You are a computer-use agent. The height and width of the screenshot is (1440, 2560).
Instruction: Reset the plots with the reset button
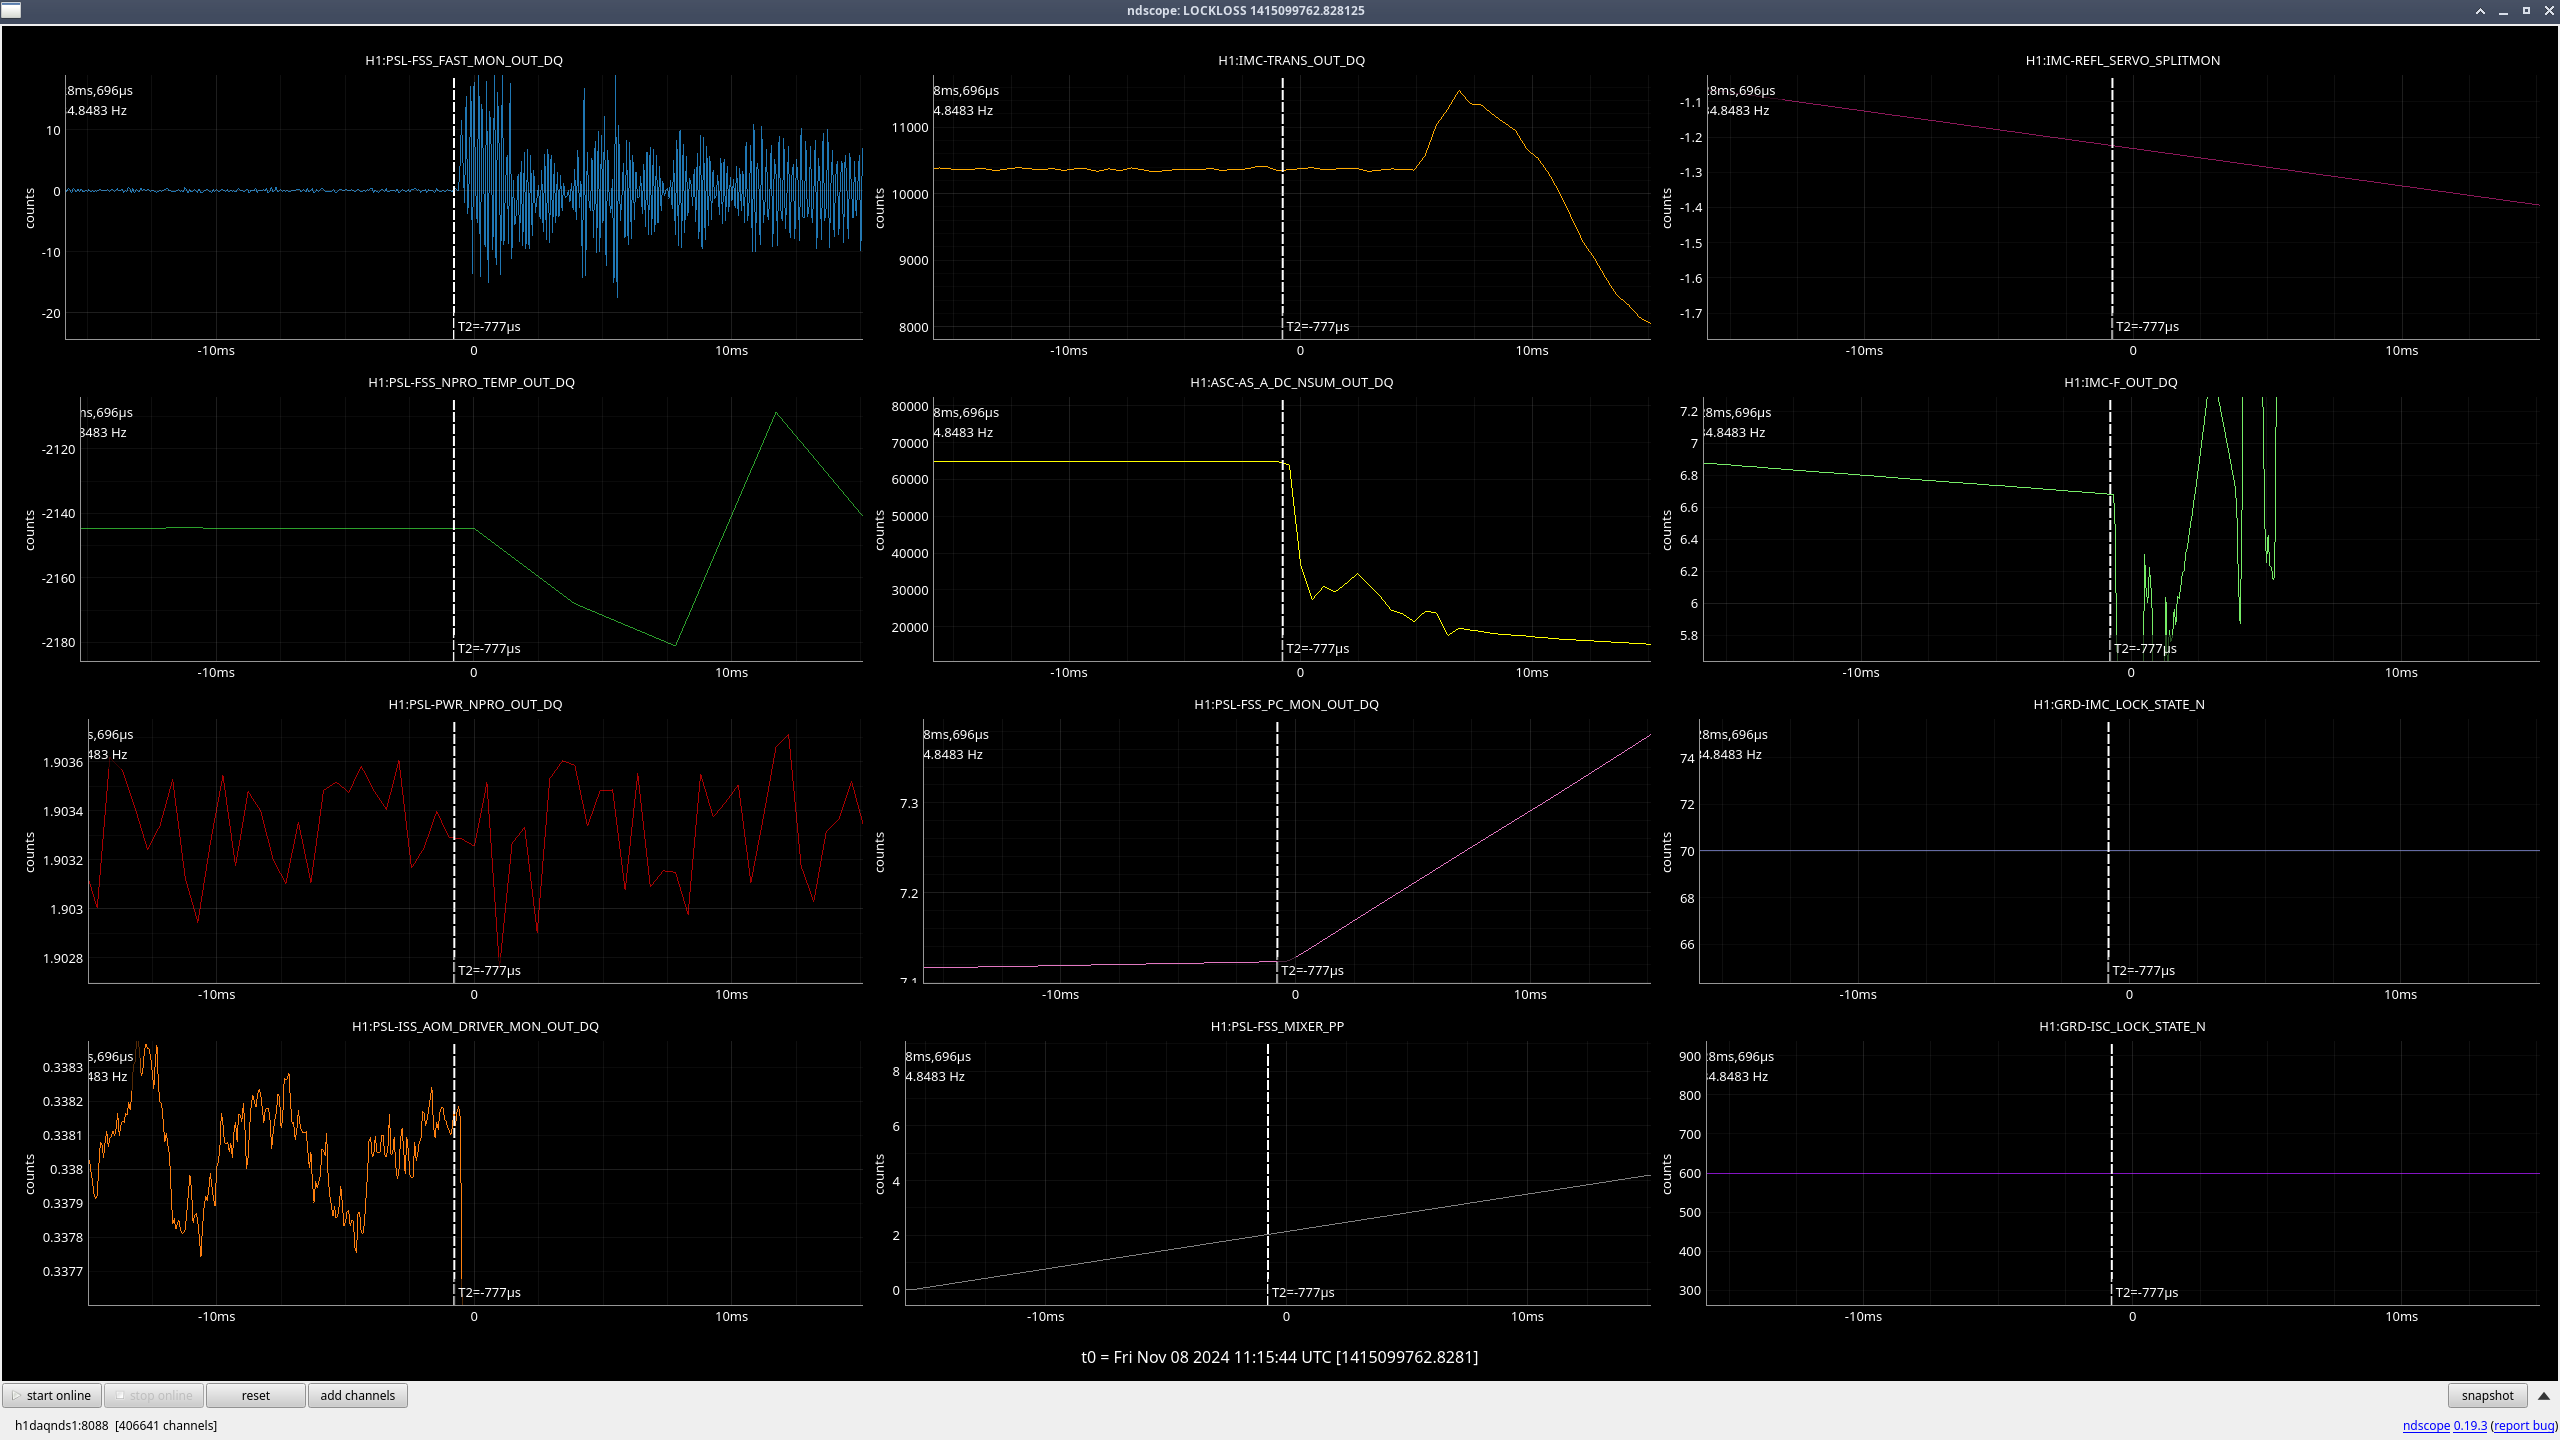point(255,1395)
